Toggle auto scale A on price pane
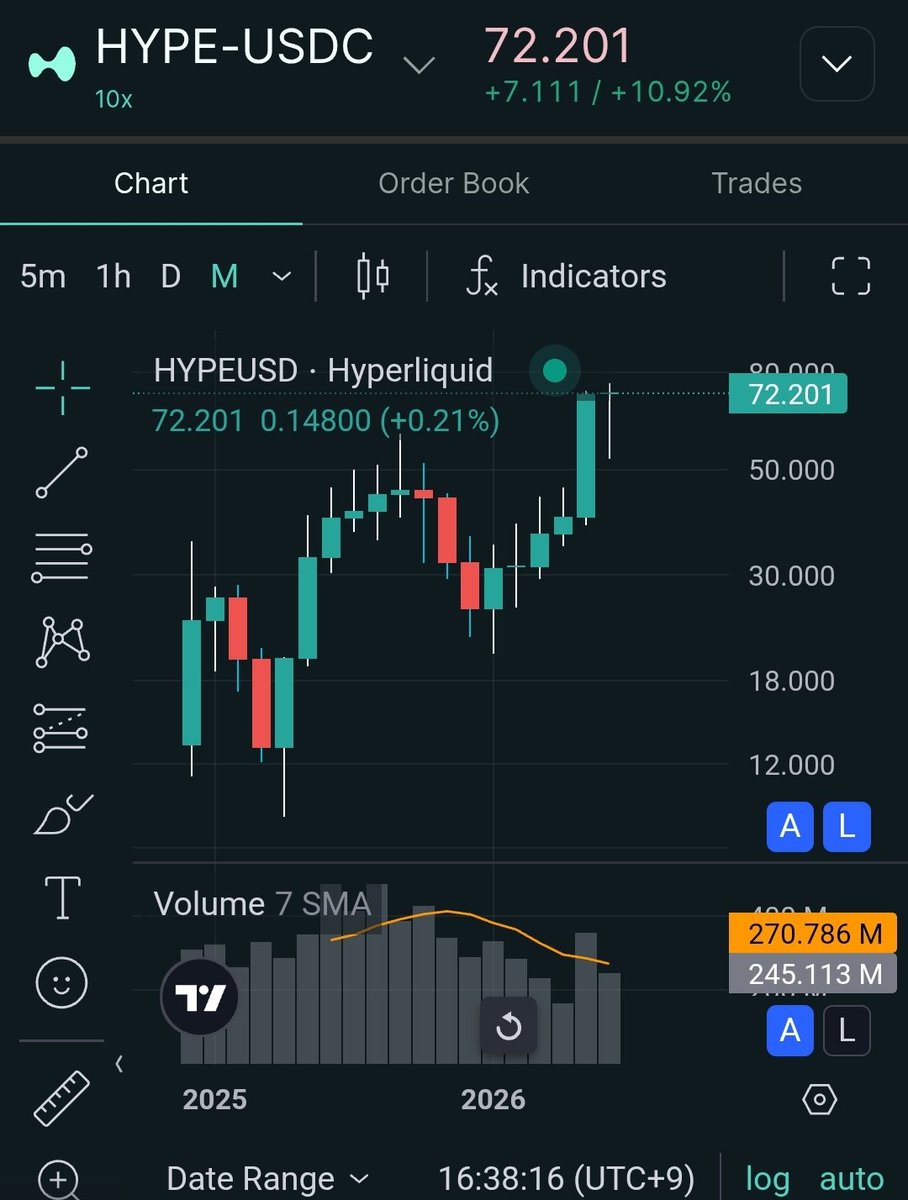Image resolution: width=908 pixels, height=1200 pixels. coord(790,827)
